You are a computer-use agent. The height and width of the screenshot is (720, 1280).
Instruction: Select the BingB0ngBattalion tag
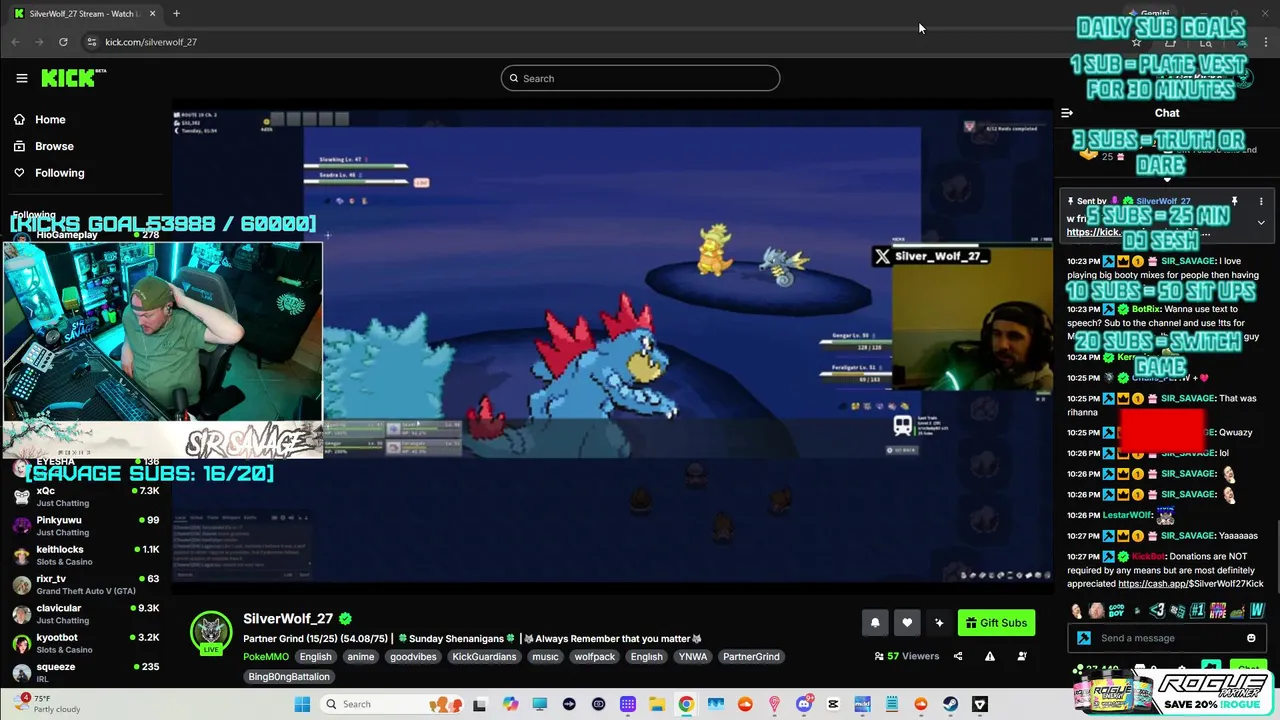point(289,677)
